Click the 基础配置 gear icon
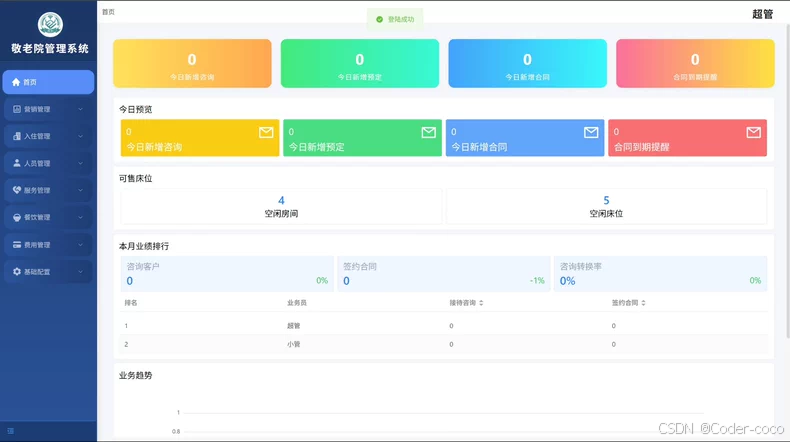This screenshot has width=790, height=442. [x=17, y=272]
